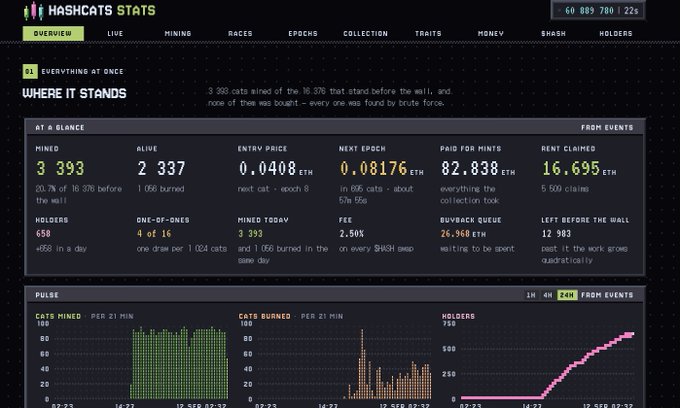680x408 pixels.
Task: Click left before the wall 12 983
Action: 556,234
